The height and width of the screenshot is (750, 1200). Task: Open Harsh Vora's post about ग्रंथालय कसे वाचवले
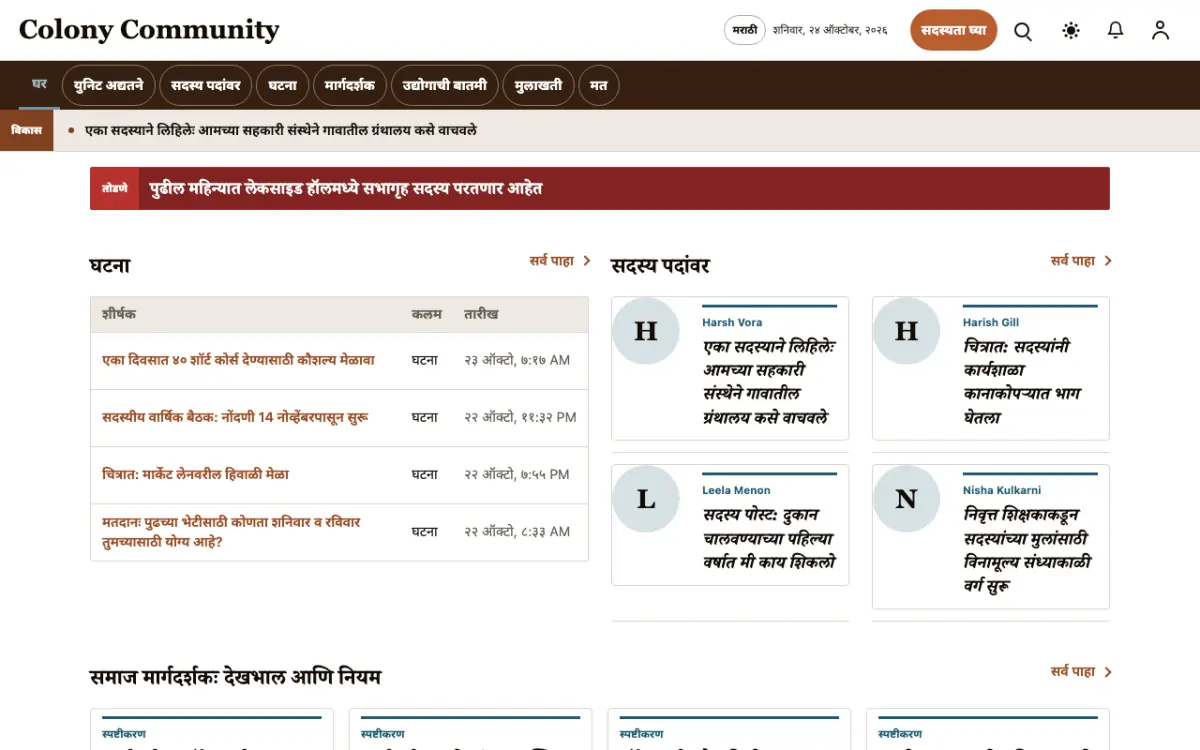click(769, 382)
